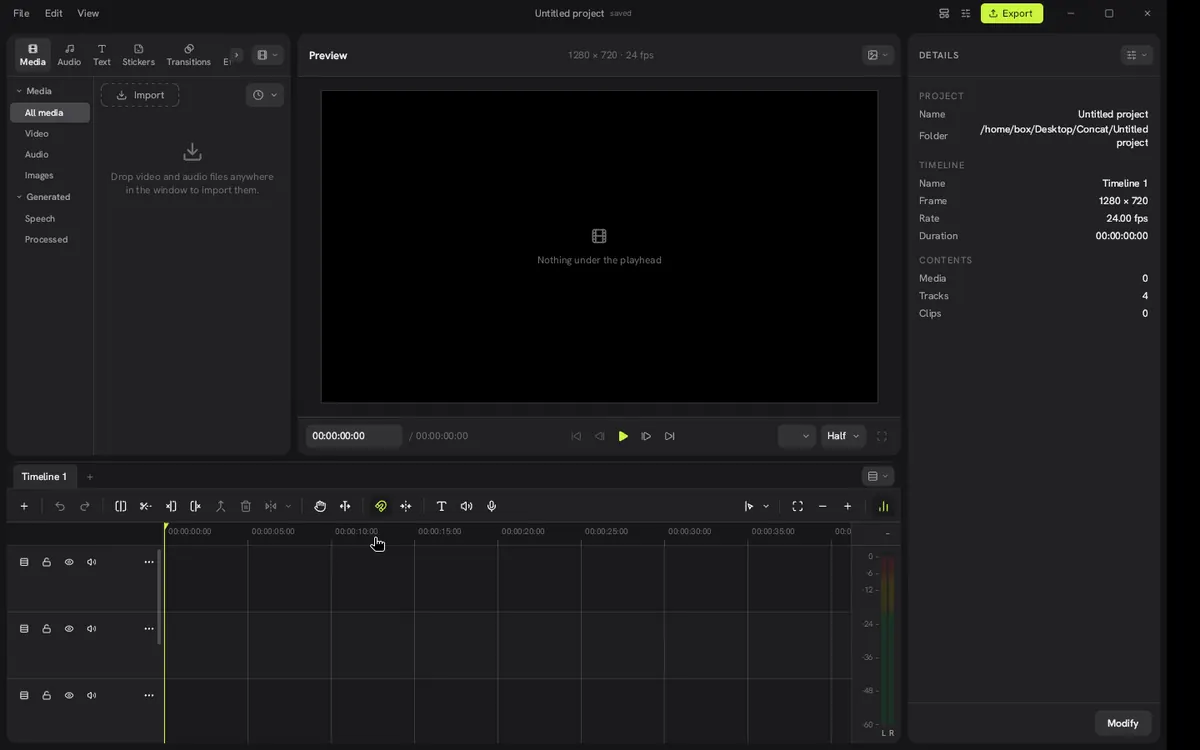Start voice recording with microphone icon
1200x750 pixels.
coord(492,506)
